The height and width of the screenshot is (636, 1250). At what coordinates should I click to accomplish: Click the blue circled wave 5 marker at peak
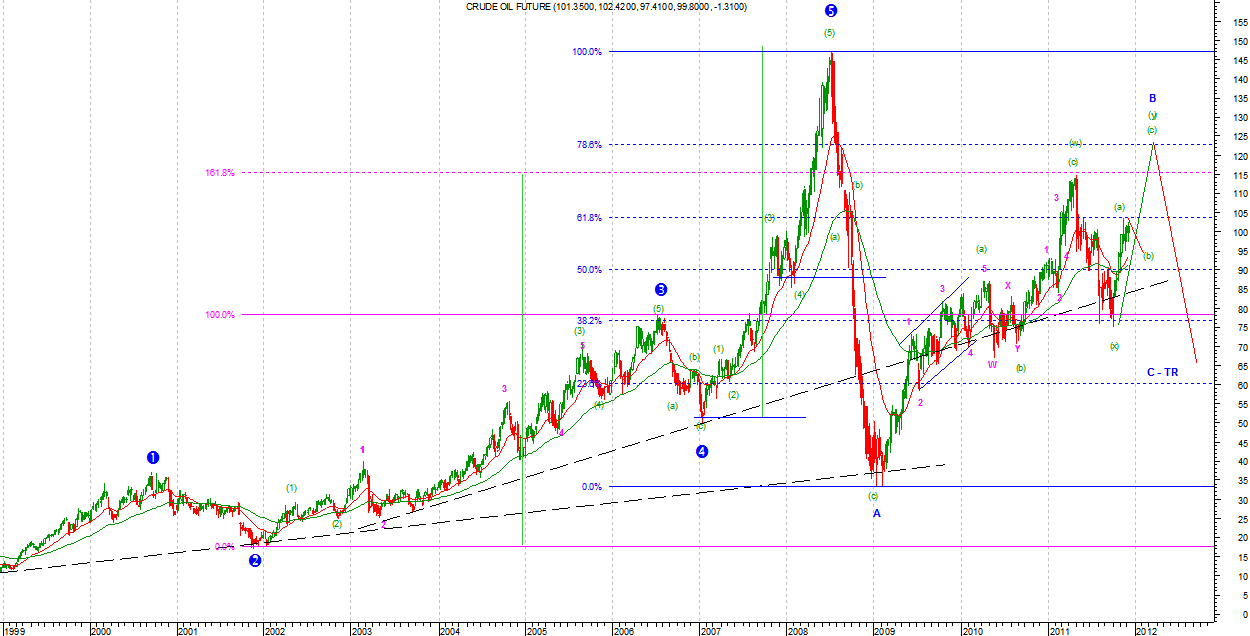point(831,11)
